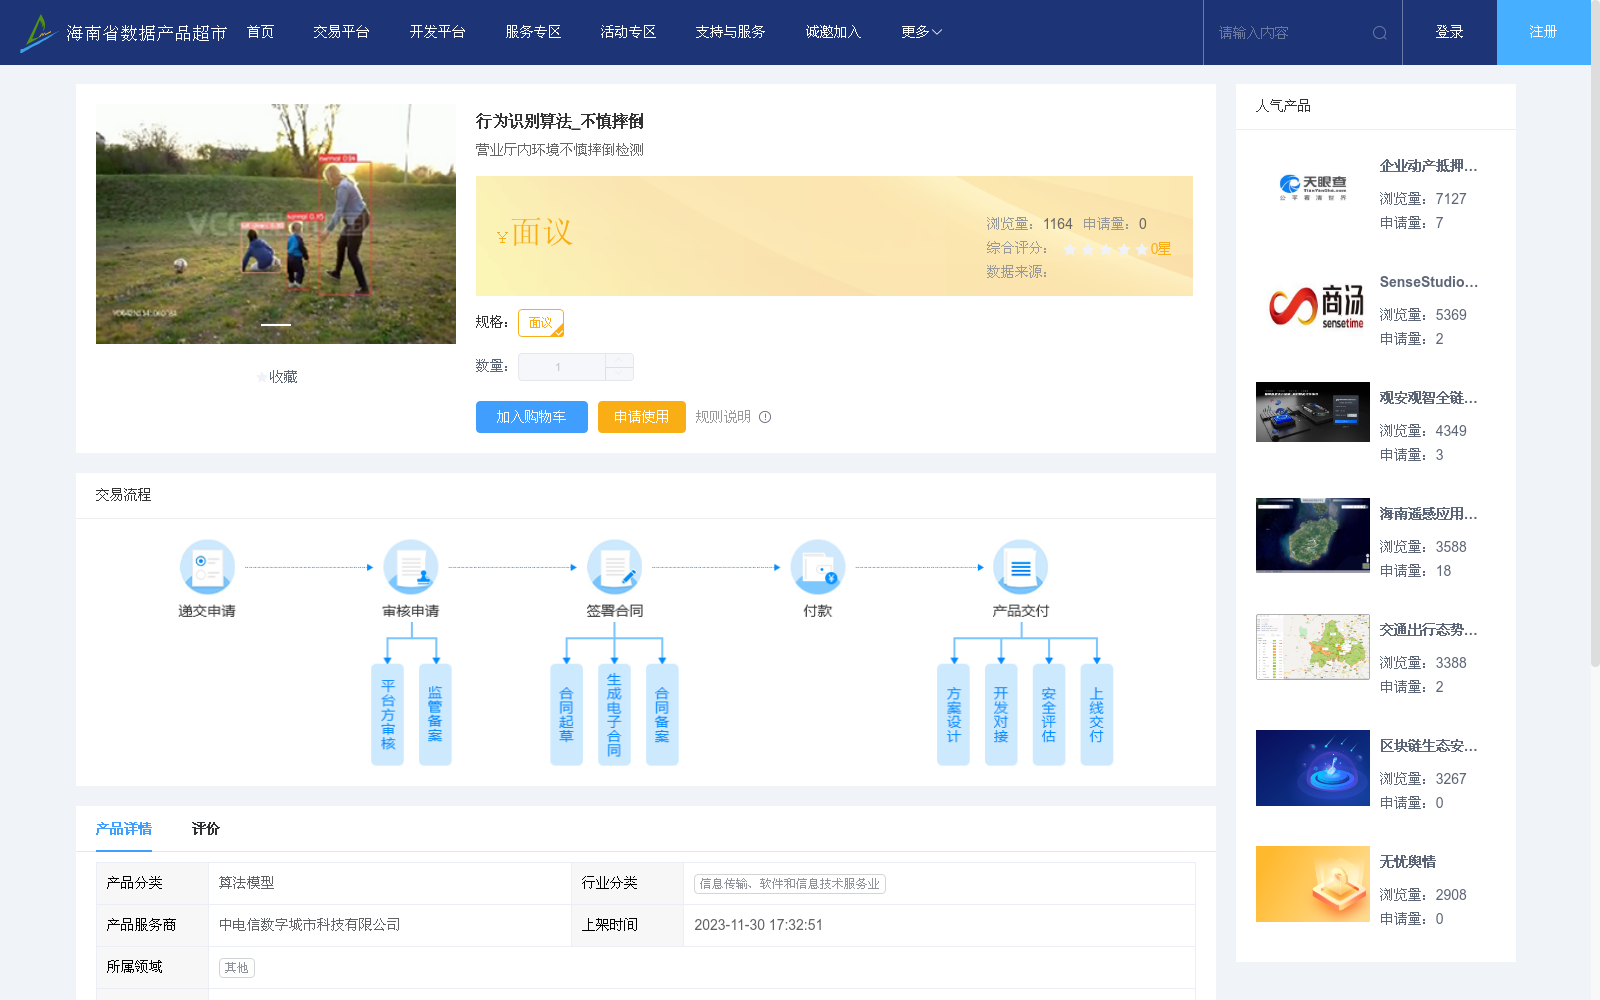Click the 合同备案 sub-step box
The width and height of the screenshot is (1600, 1000).
coord(662,715)
